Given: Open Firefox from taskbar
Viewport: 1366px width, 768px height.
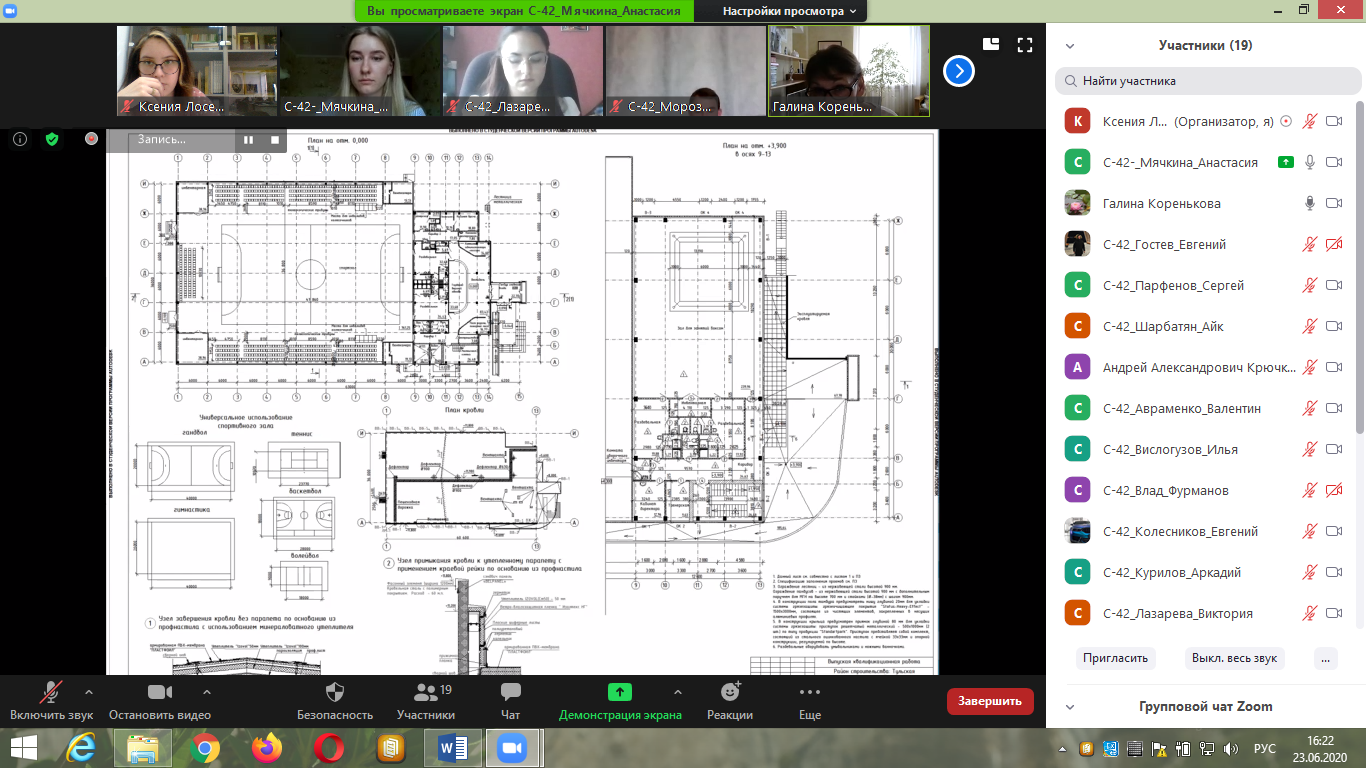Looking at the screenshot, I should (x=266, y=747).
